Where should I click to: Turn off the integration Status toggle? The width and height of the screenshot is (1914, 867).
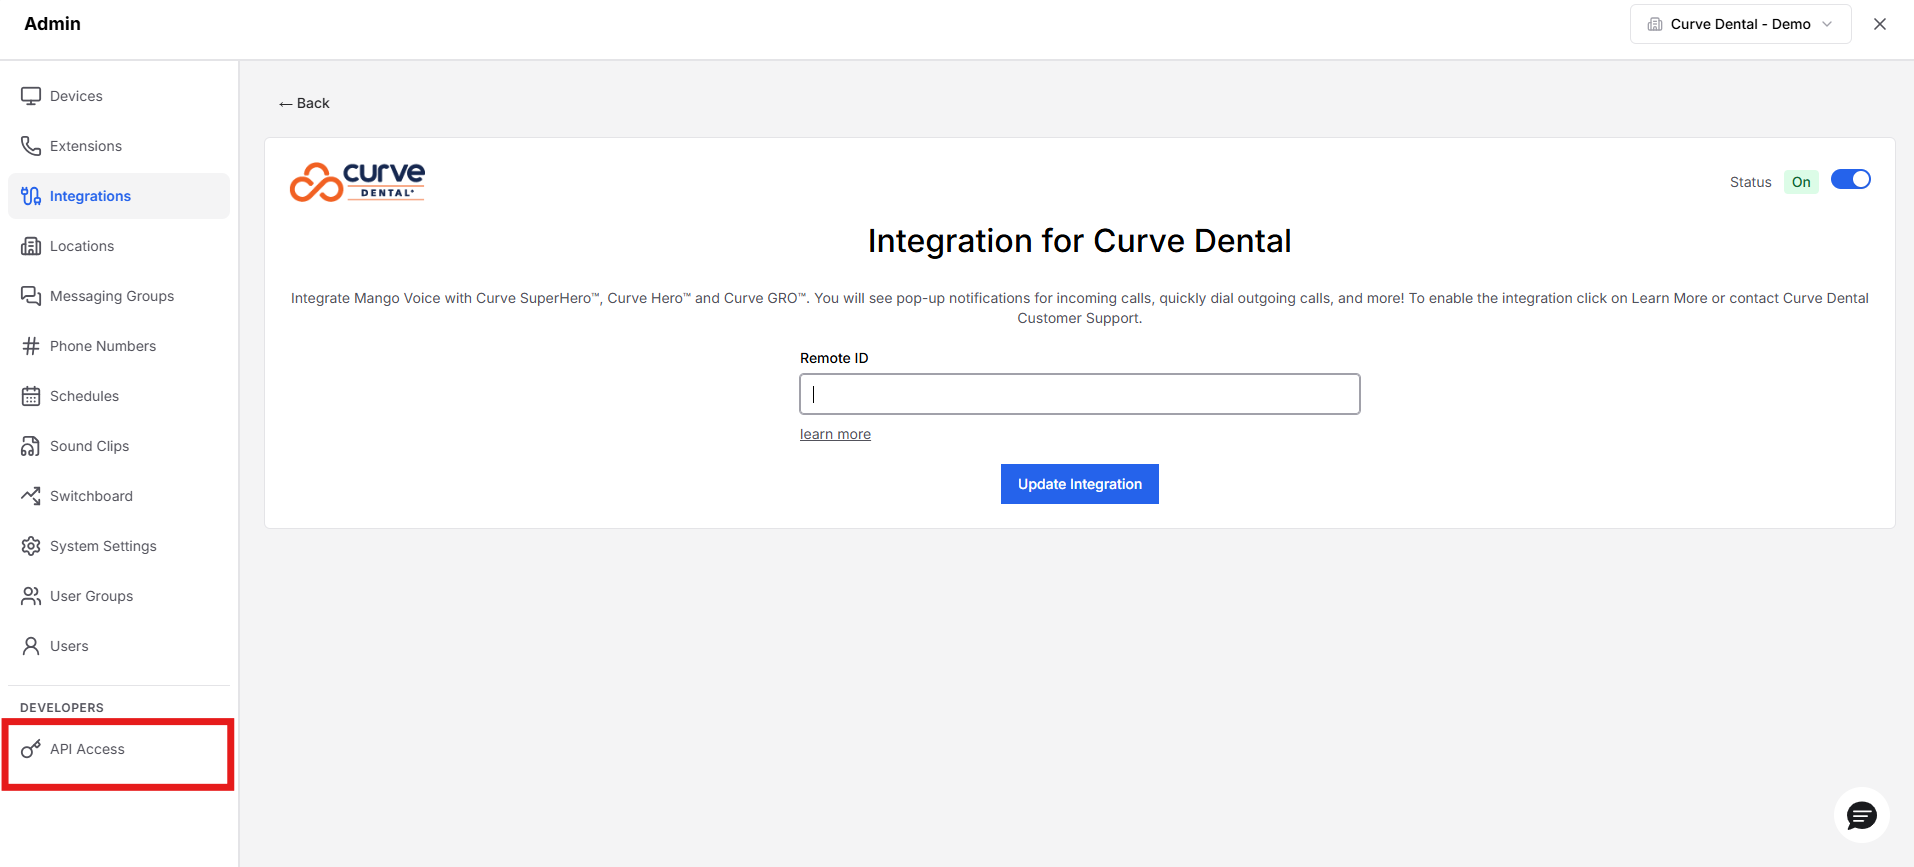[x=1850, y=180]
